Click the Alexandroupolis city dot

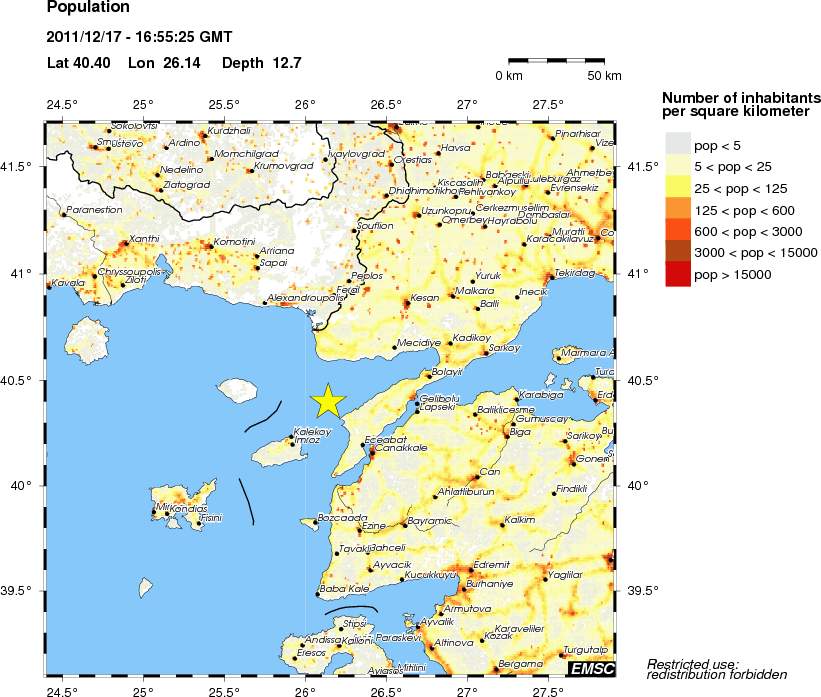point(265,303)
